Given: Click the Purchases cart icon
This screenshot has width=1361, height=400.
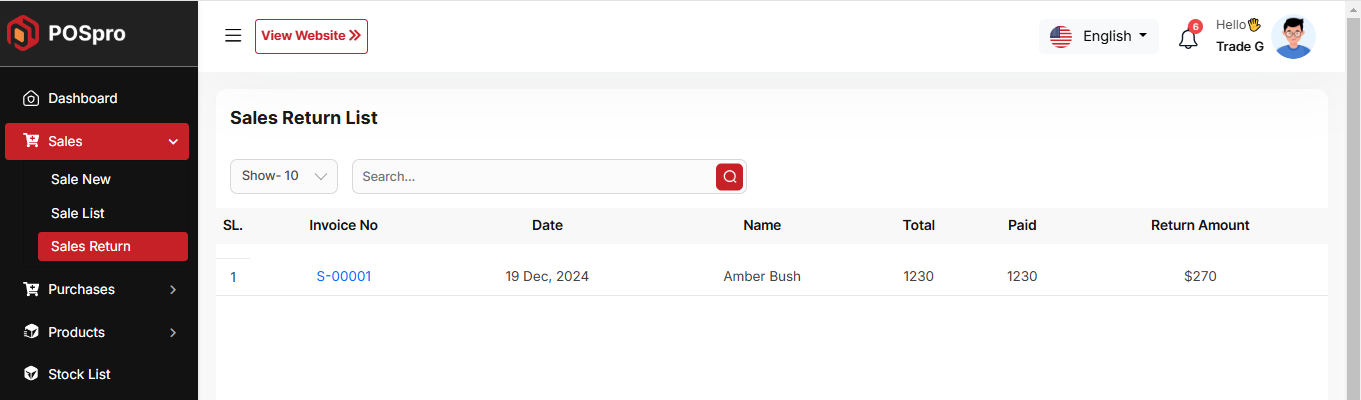Looking at the screenshot, I should tap(31, 290).
